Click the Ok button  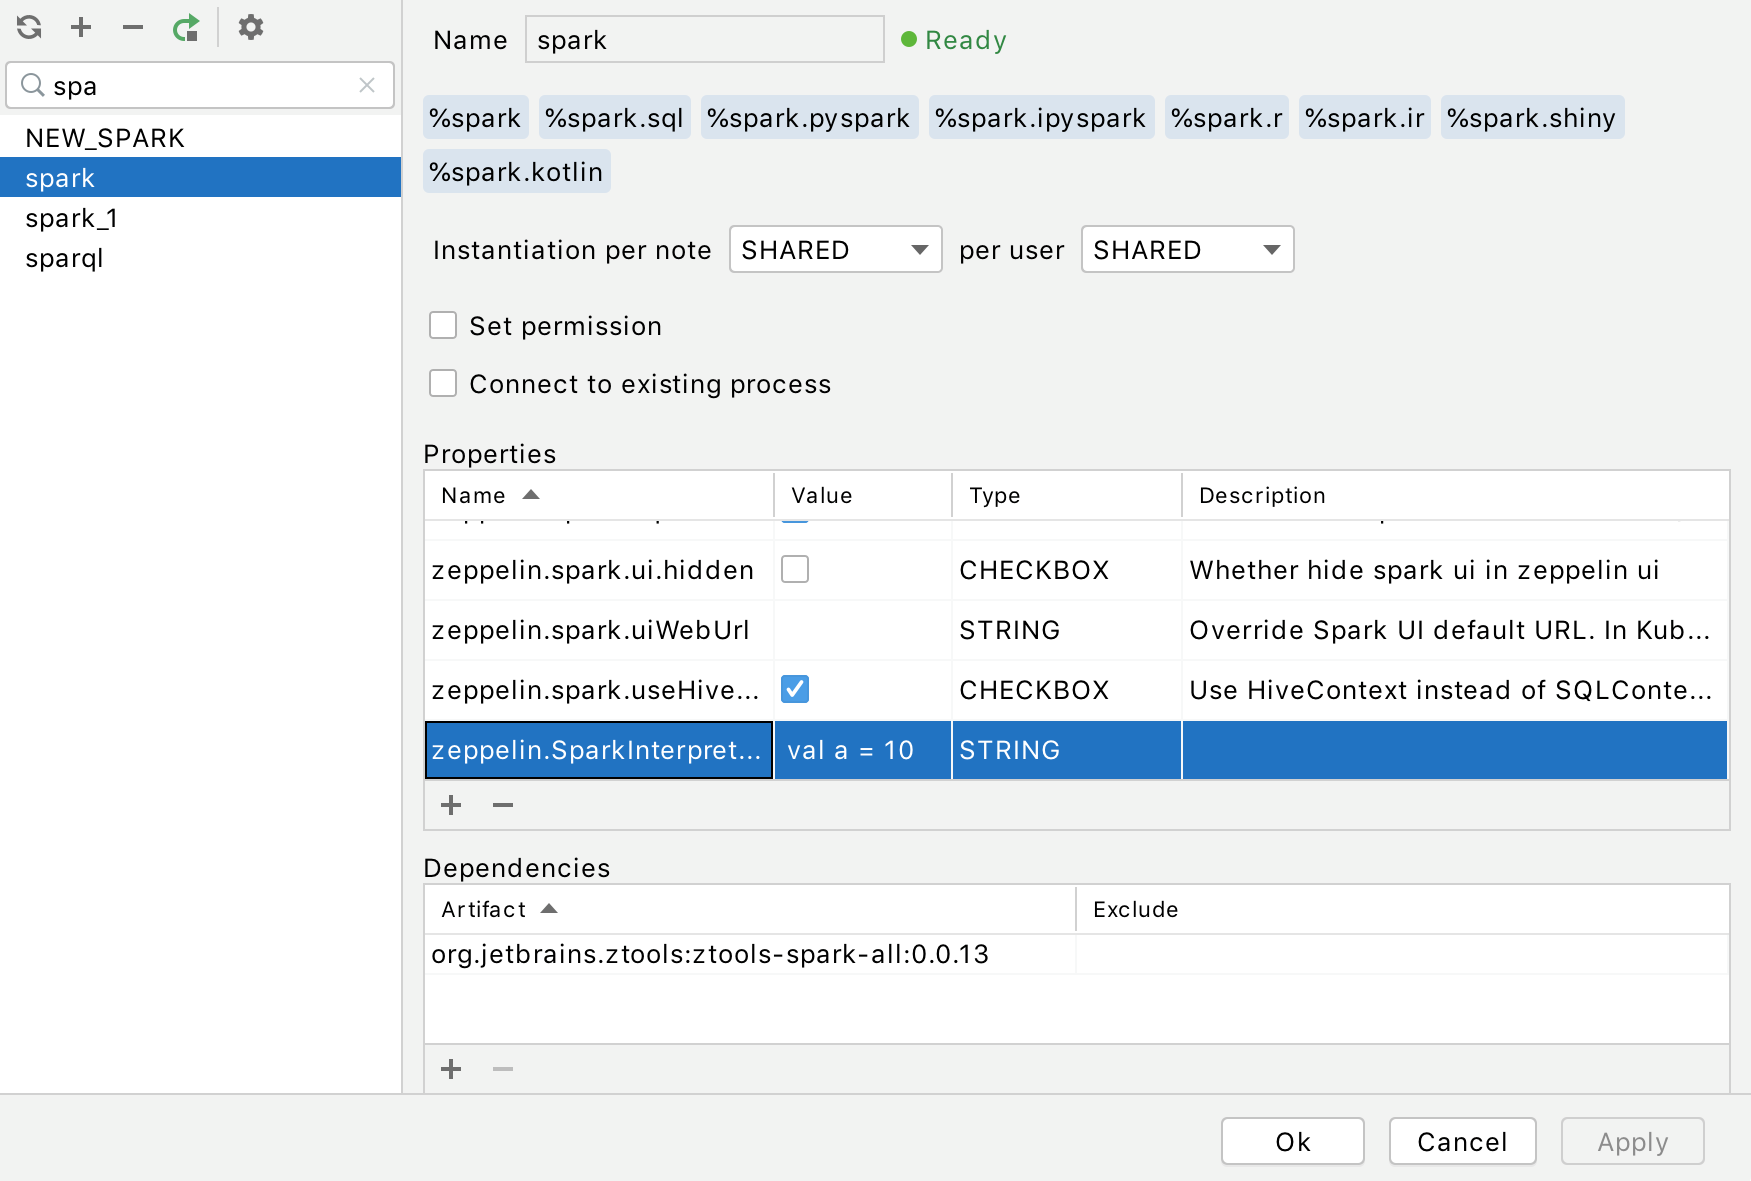[x=1292, y=1142]
